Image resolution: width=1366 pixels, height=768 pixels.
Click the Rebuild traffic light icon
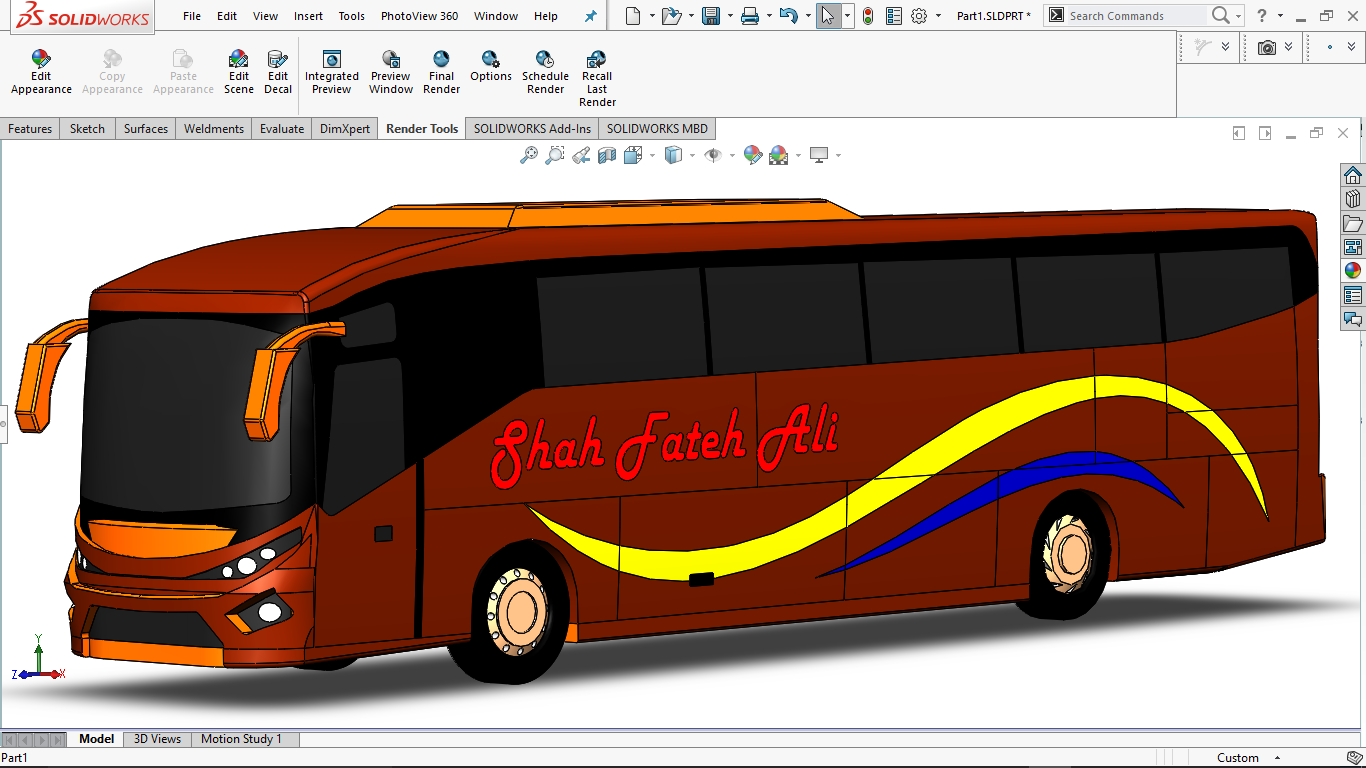[867, 16]
